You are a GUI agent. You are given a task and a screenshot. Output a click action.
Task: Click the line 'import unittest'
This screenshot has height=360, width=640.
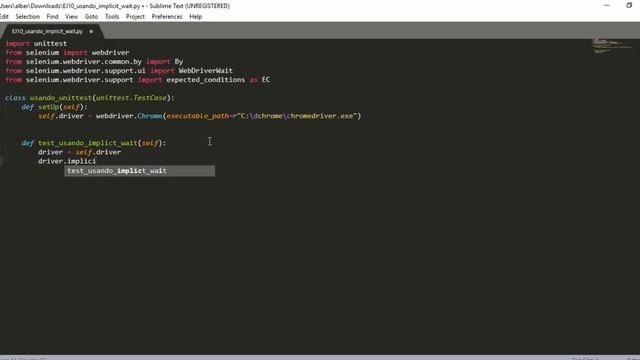point(36,44)
